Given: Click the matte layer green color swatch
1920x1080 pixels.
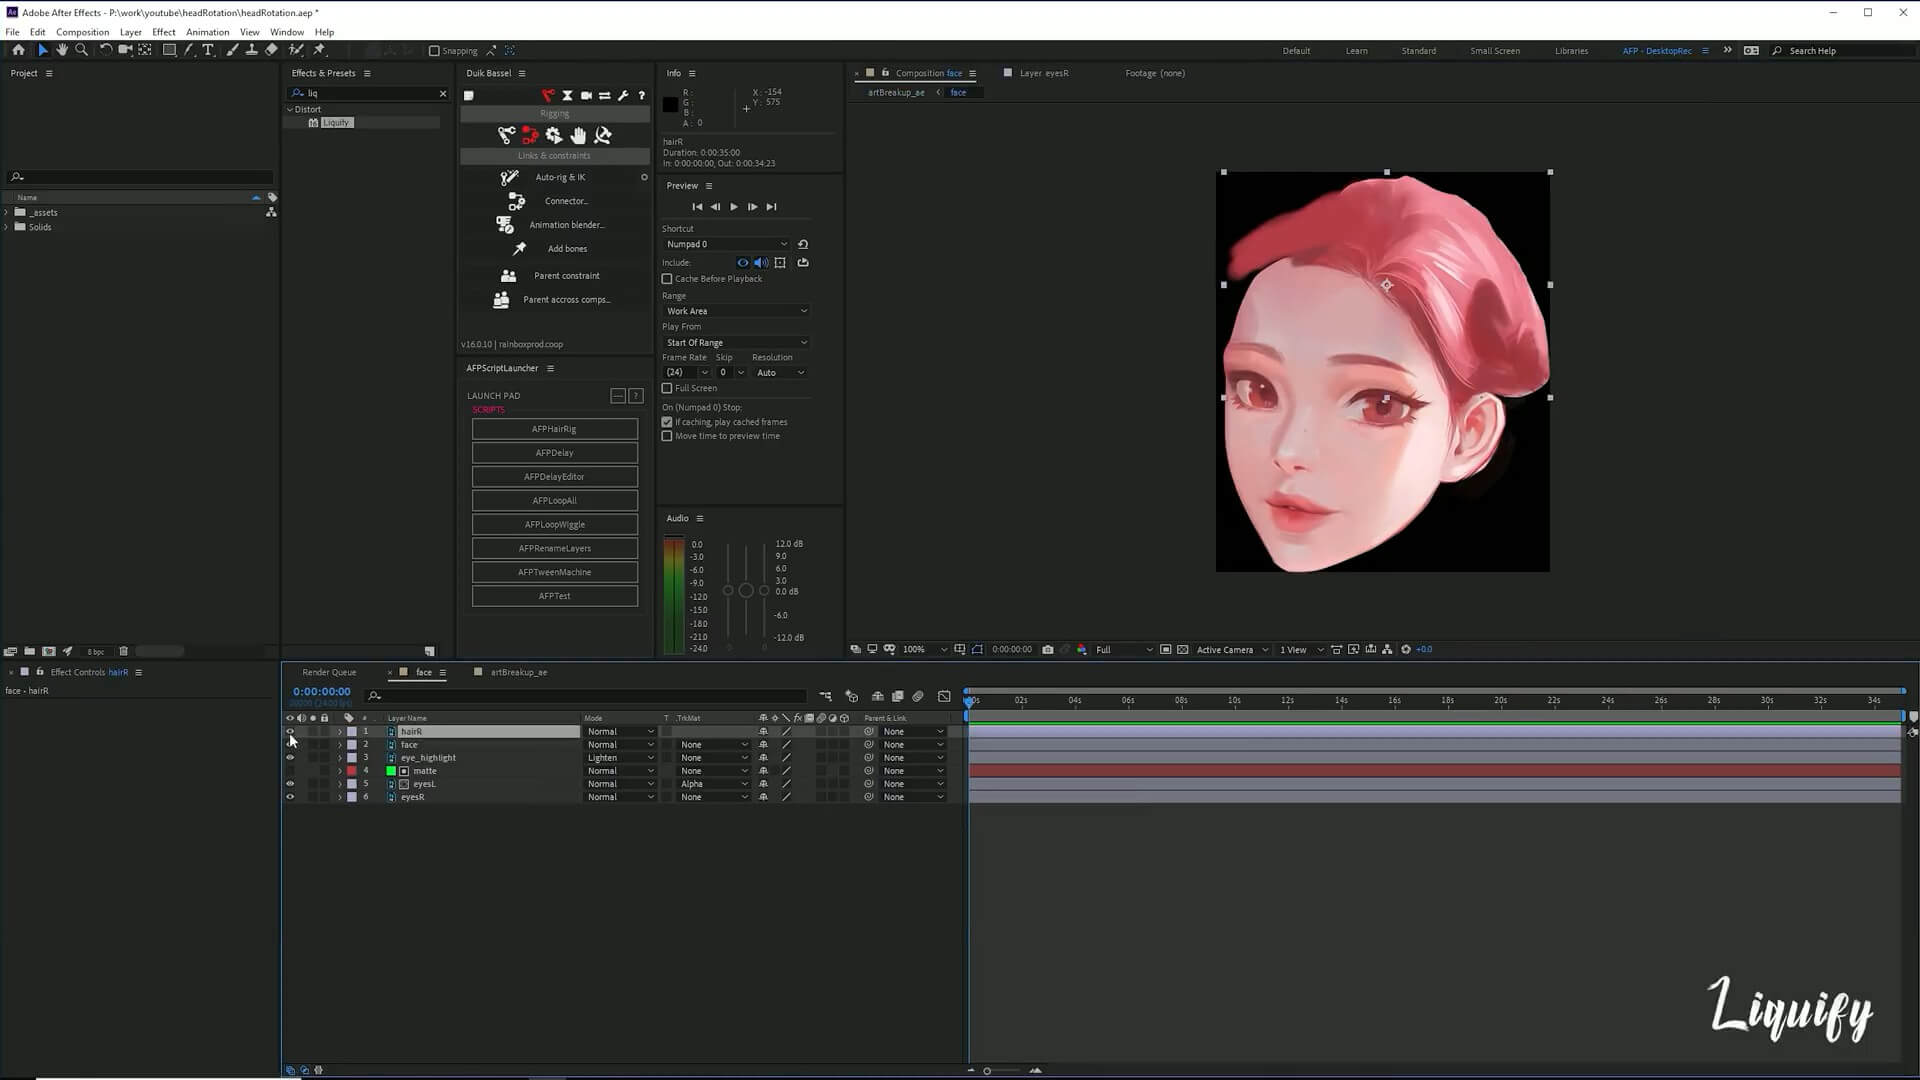Looking at the screenshot, I should pos(391,771).
